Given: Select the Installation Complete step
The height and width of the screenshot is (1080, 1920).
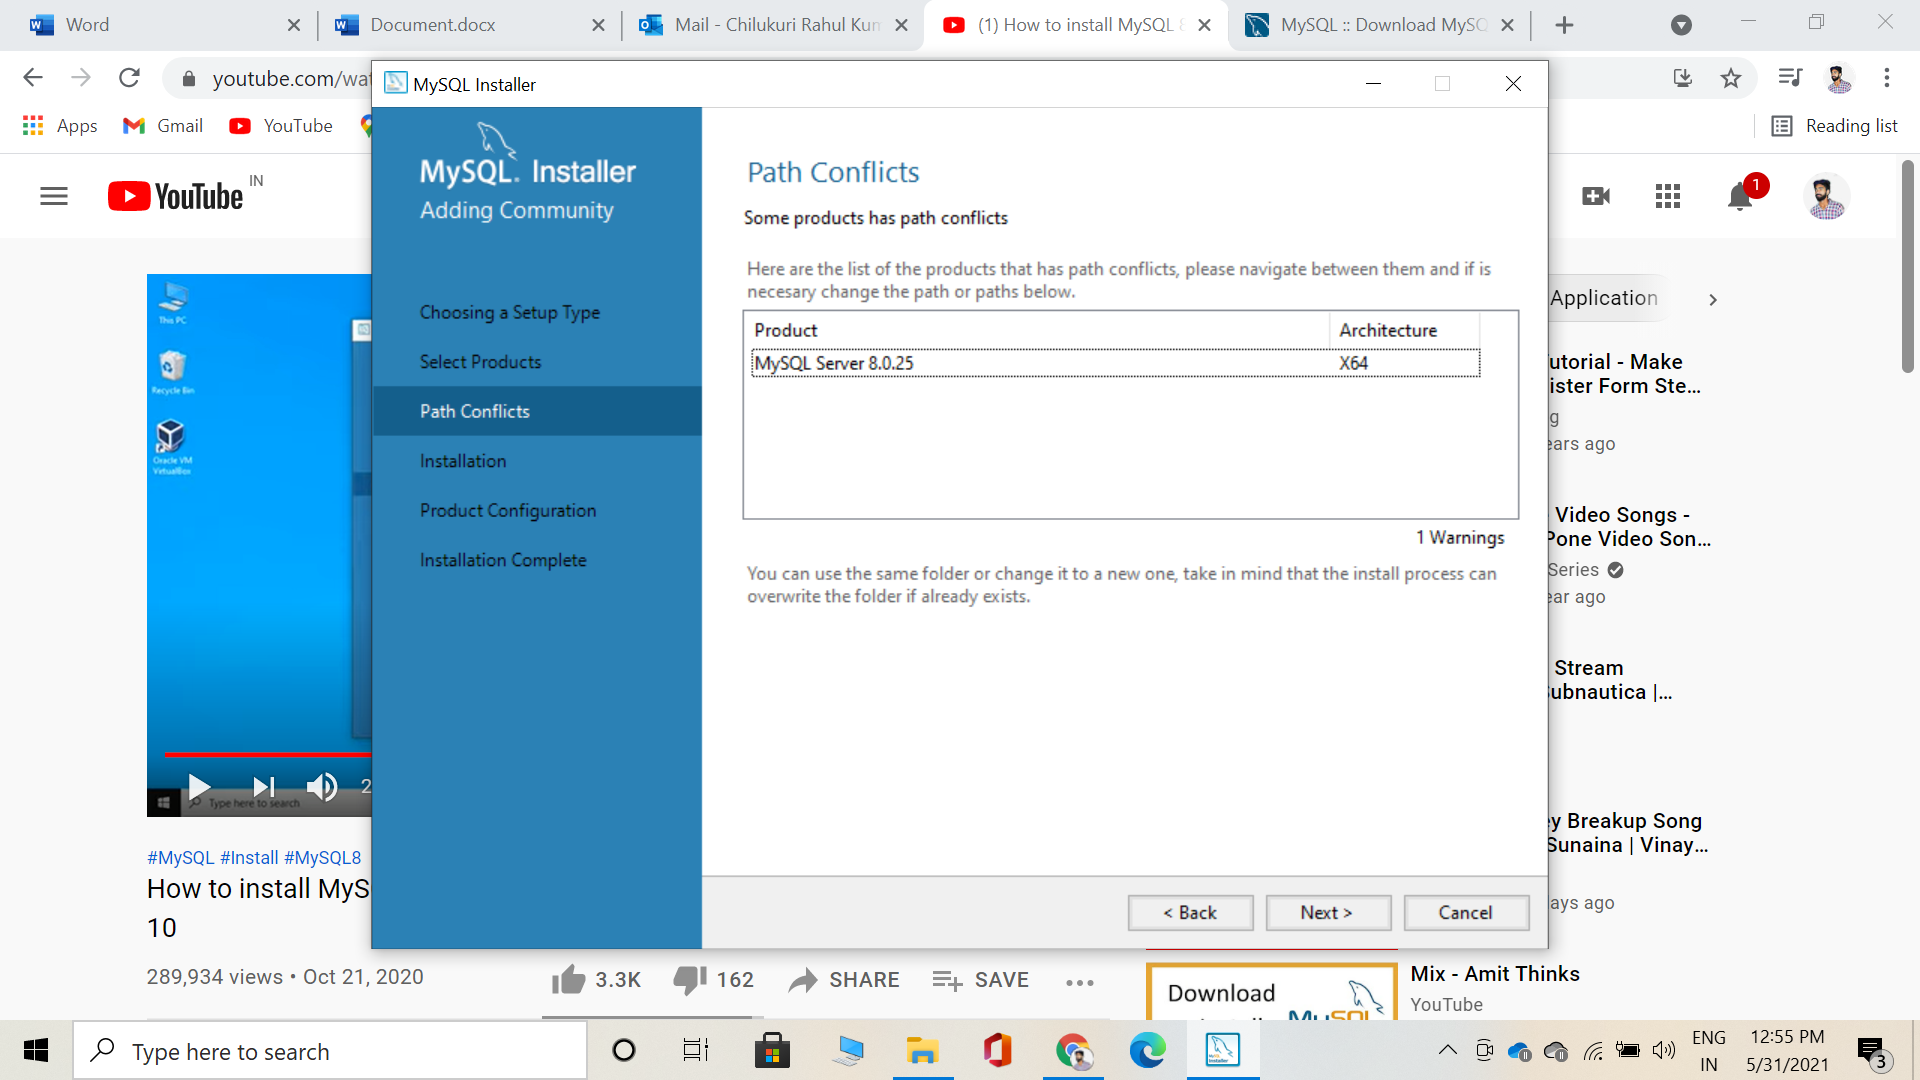Looking at the screenshot, I should [x=503, y=560].
